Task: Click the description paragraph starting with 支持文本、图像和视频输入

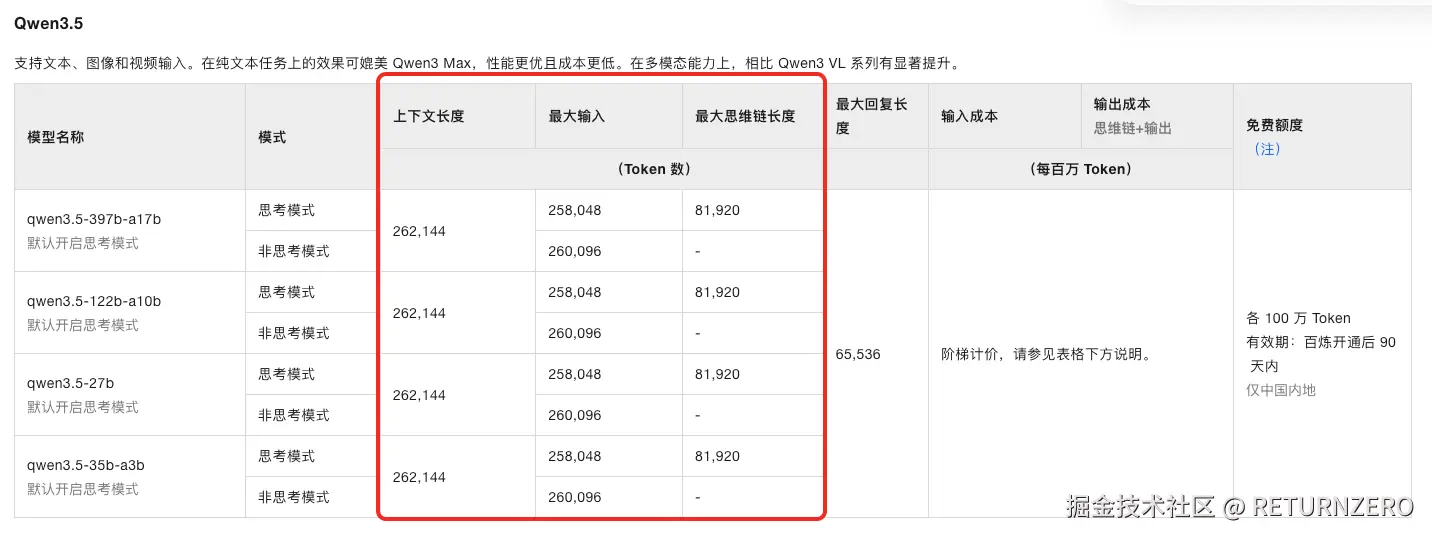Action: [488, 63]
